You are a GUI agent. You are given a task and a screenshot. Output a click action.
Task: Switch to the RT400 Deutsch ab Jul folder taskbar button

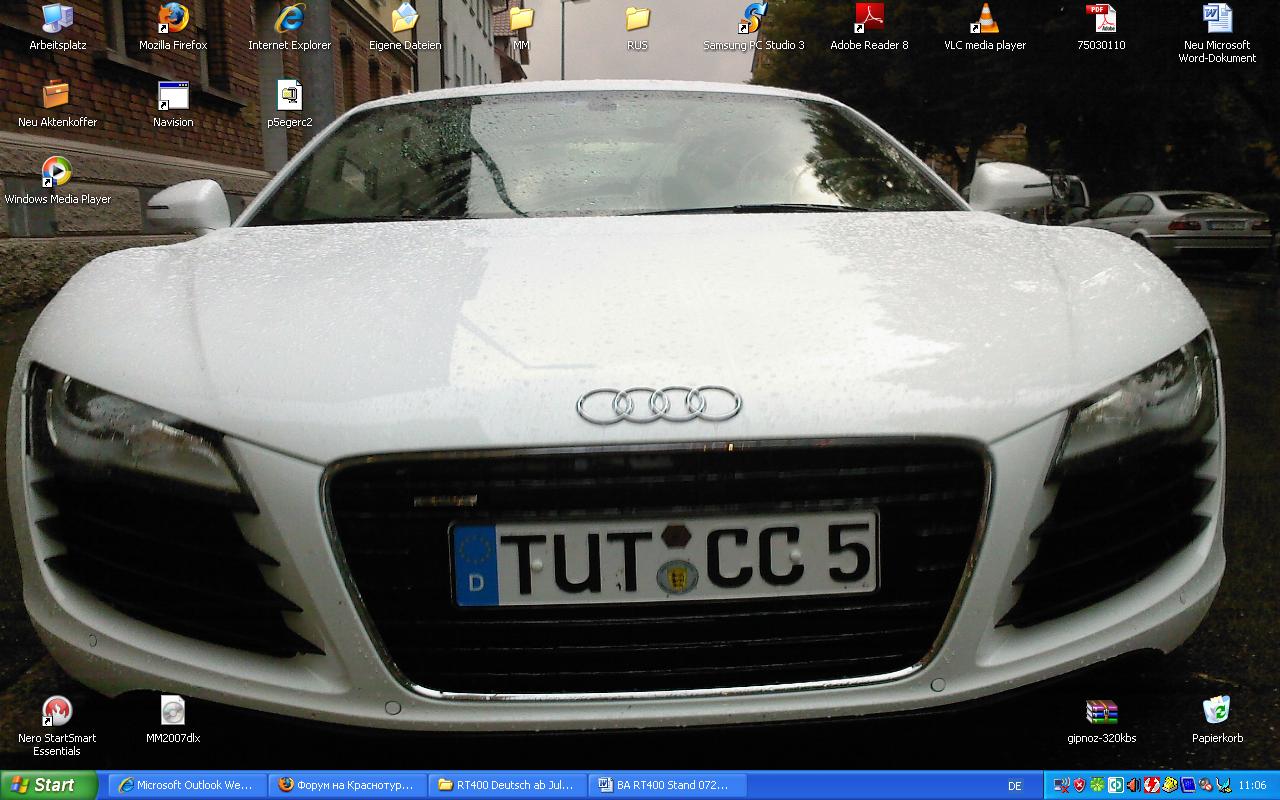point(508,785)
